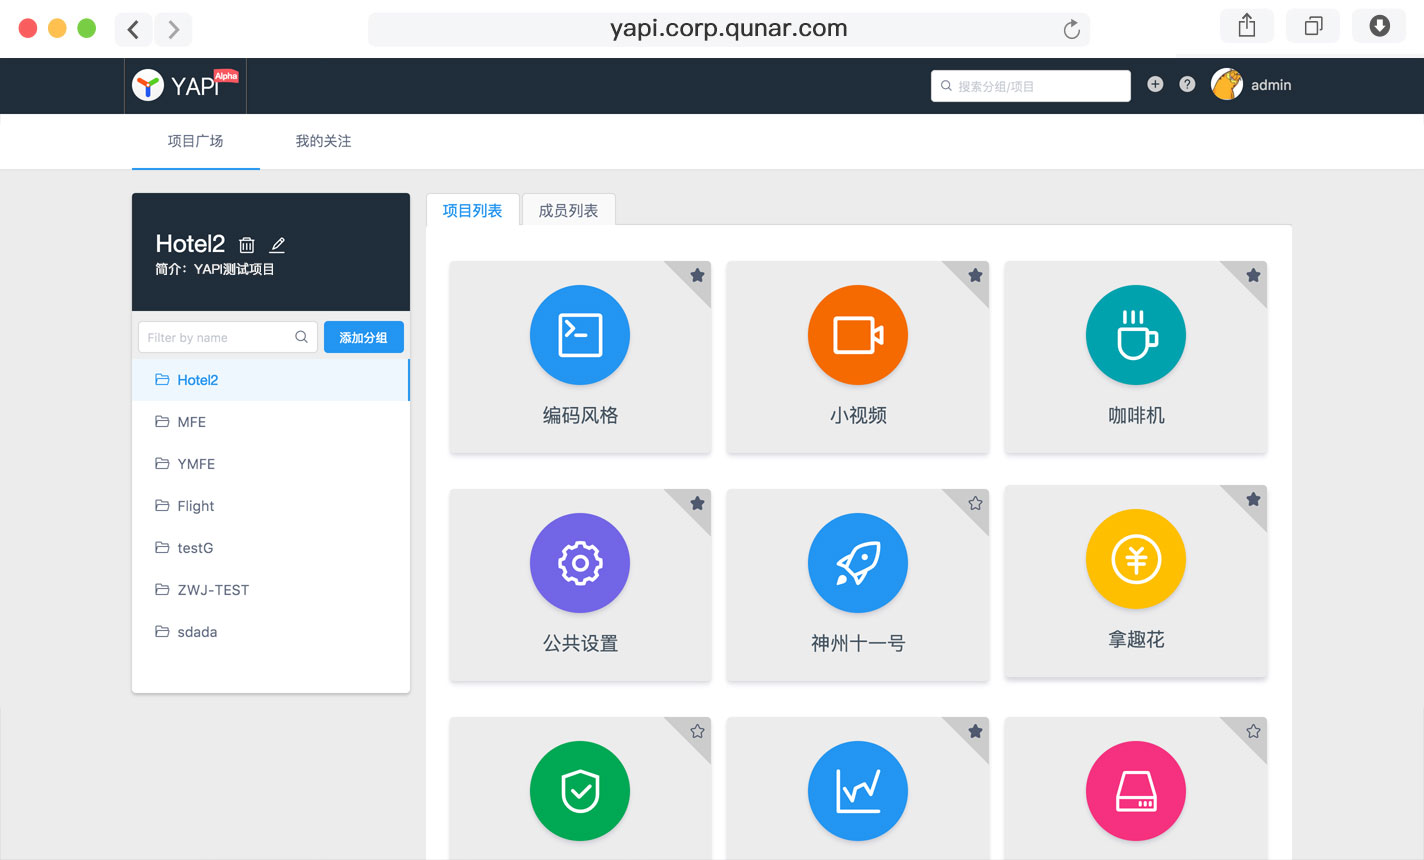1424x860 pixels.
Task: Open the 咖啡机 coffee cup project icon
Action: pyautogui.click(x=1136, y=335)
